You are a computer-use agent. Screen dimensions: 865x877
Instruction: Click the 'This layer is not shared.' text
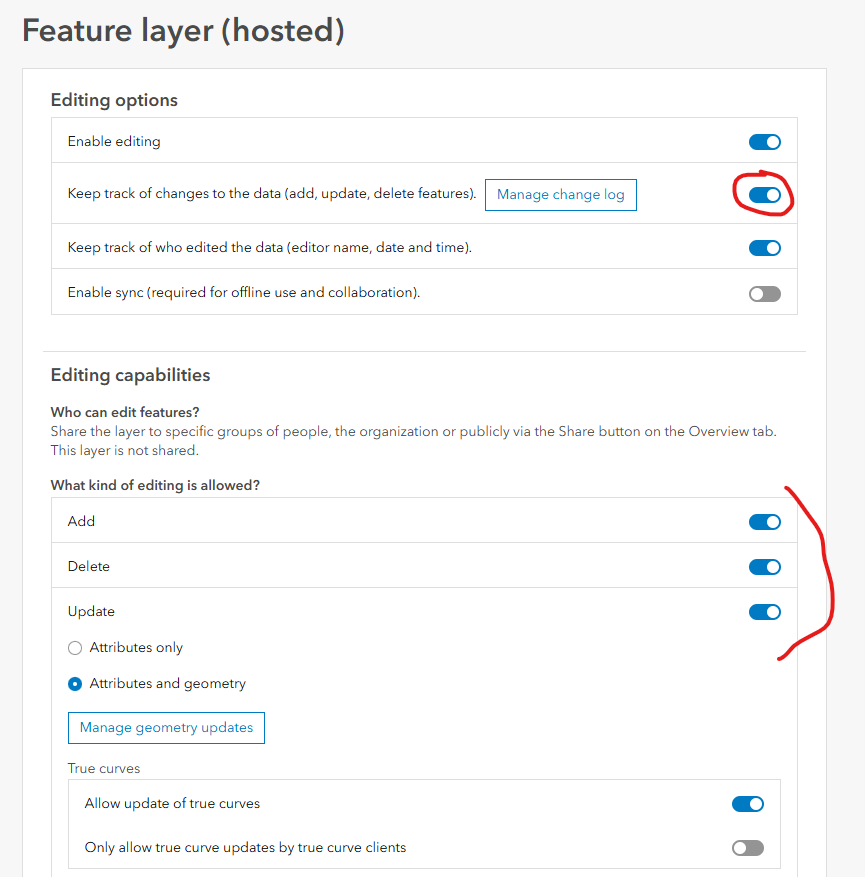click(122, 450)
